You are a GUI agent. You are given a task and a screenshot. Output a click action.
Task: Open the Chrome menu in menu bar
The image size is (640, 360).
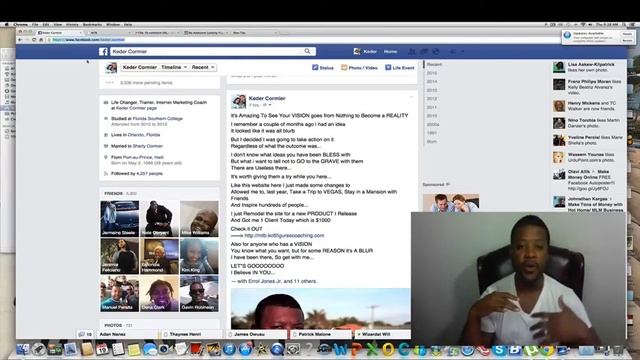(x=20, y=25)
